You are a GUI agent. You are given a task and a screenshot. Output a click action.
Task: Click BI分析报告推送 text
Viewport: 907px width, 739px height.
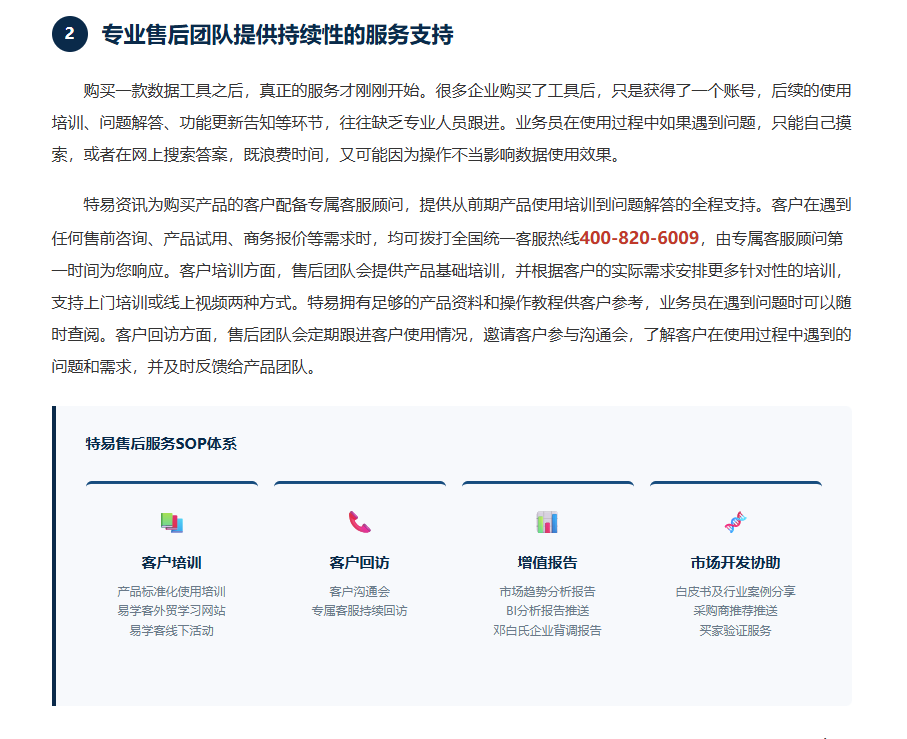click(x=547, y=611)
